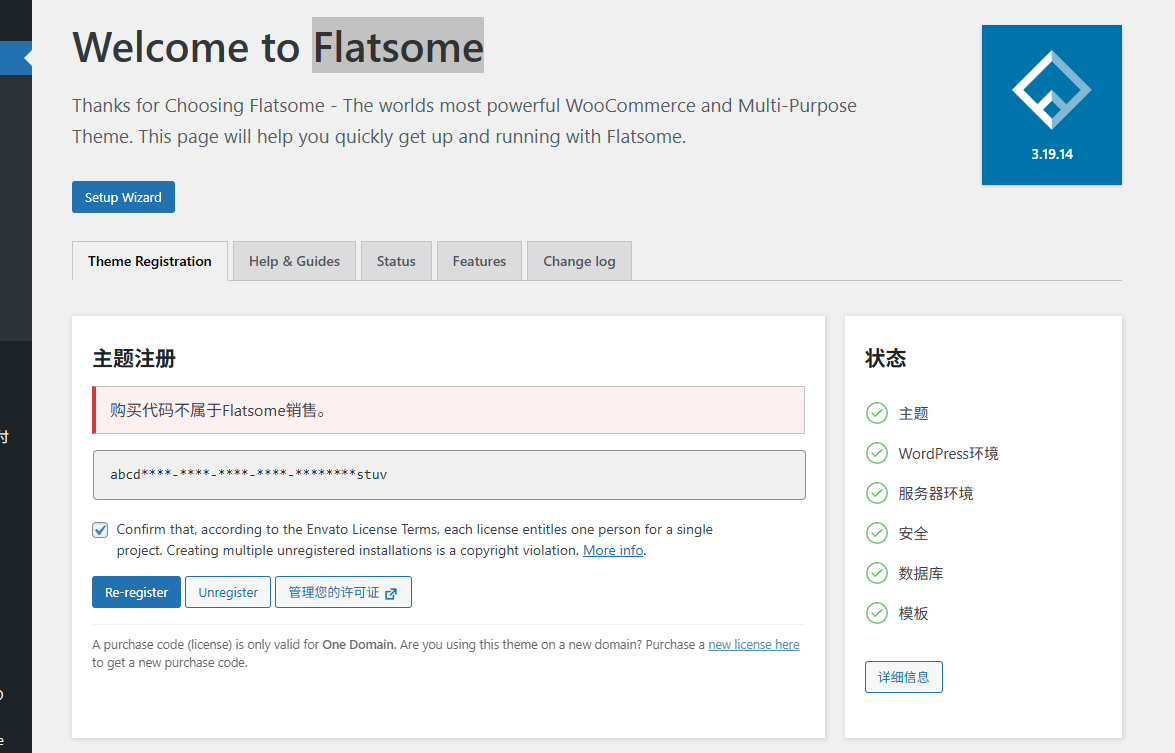Click the WordPress环境 status label
Screen dimensions: 1175x753
click(949, 453)
